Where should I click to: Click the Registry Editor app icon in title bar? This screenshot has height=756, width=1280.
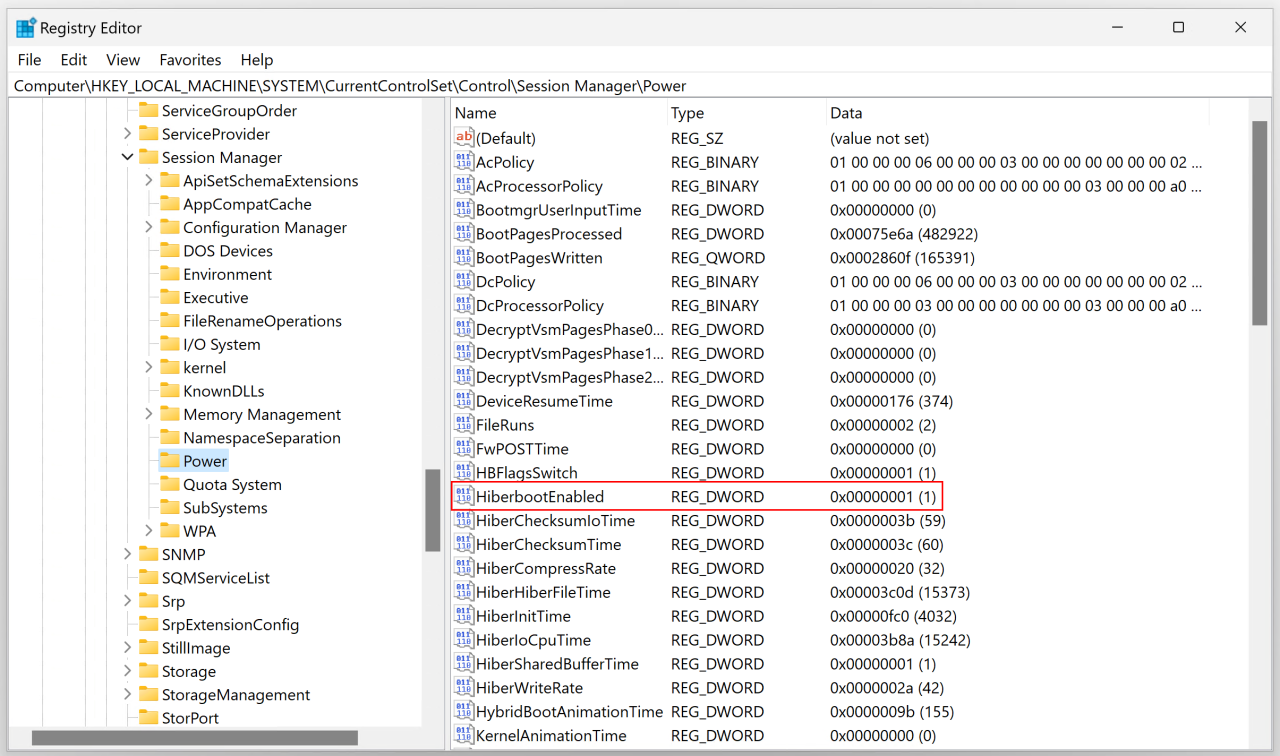tap(26, 28)
